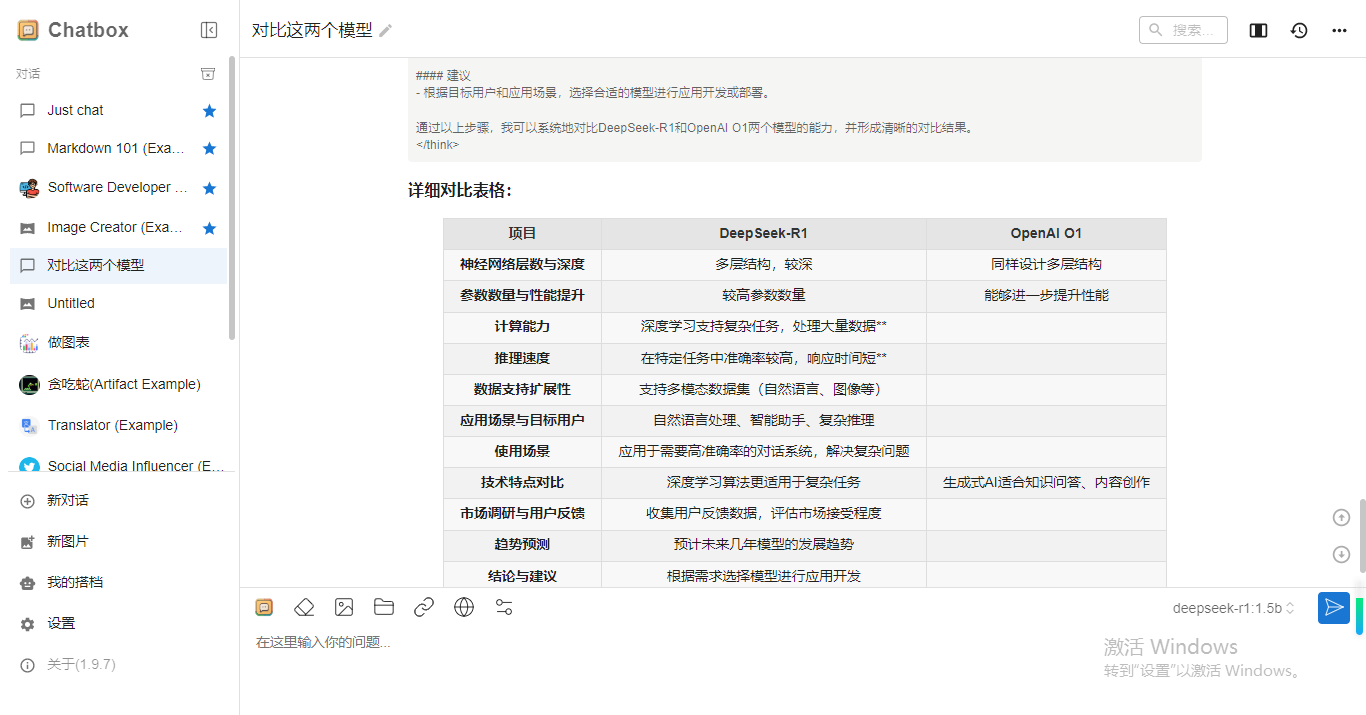Open 我的搭档 copilots page
Screen dimensions: 1366x715
click(118, 583)
